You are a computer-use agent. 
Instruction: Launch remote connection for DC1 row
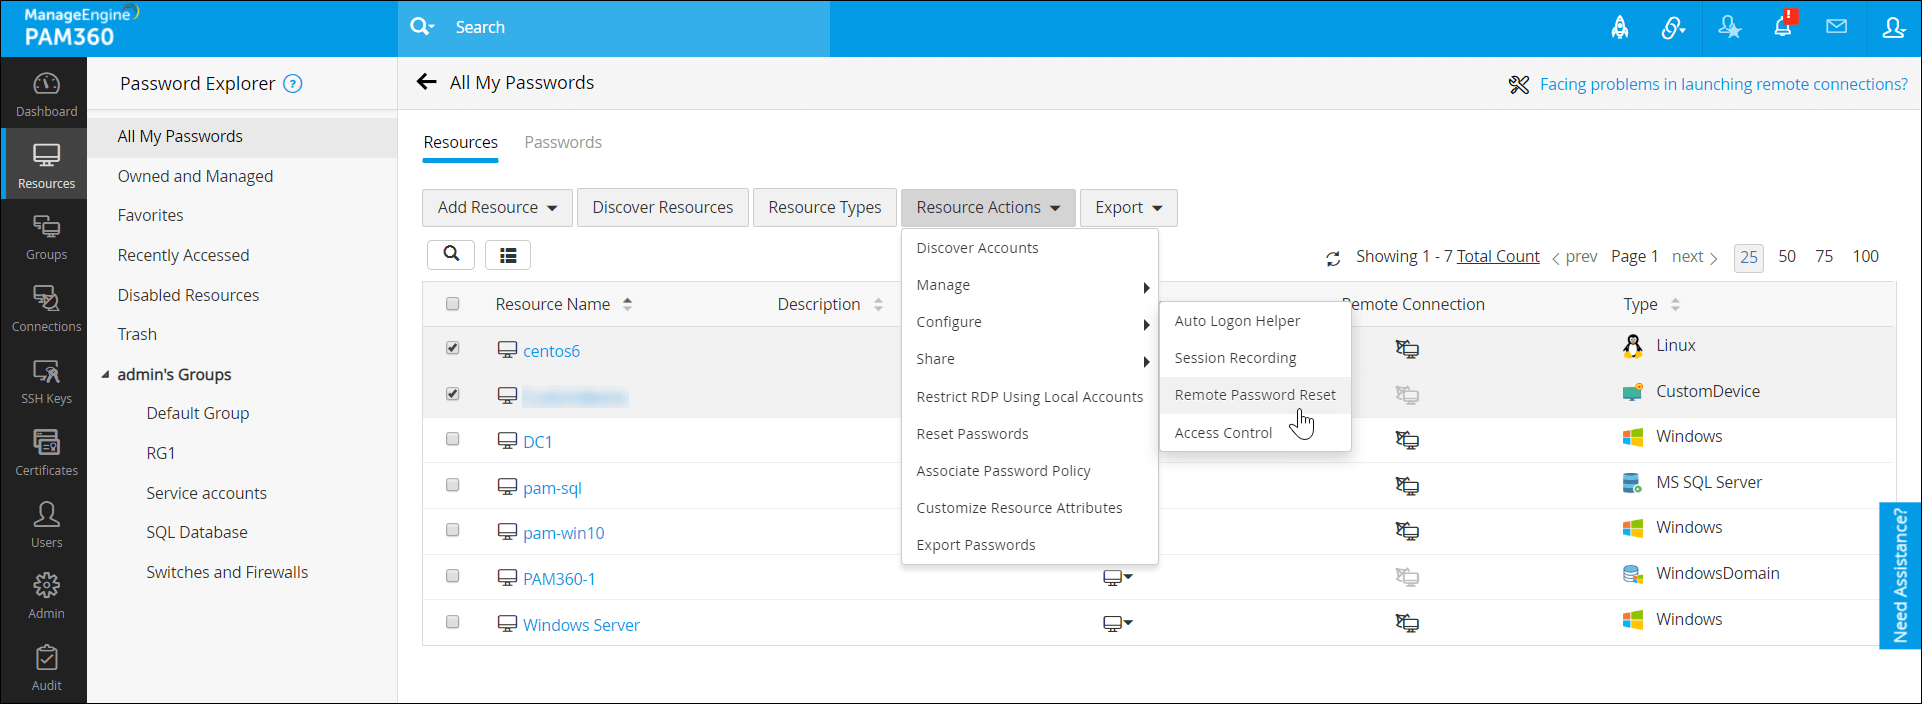point(1407,439)
